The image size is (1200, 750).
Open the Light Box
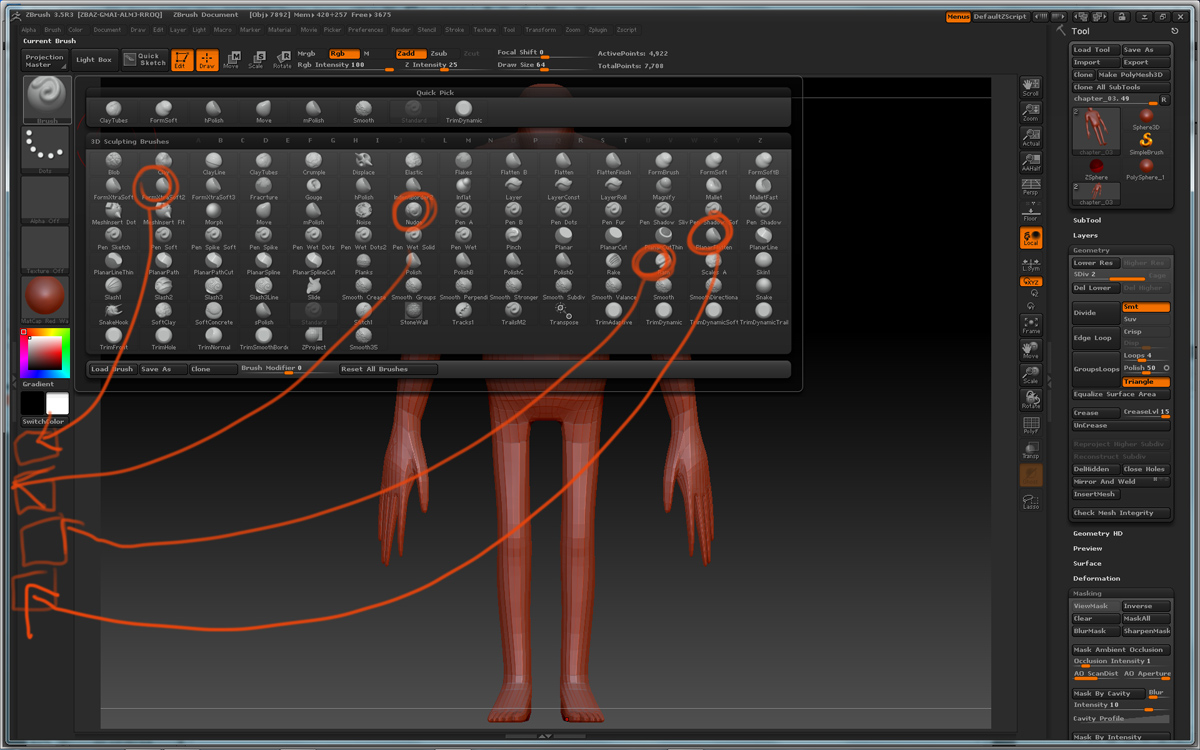coord(94,60)
